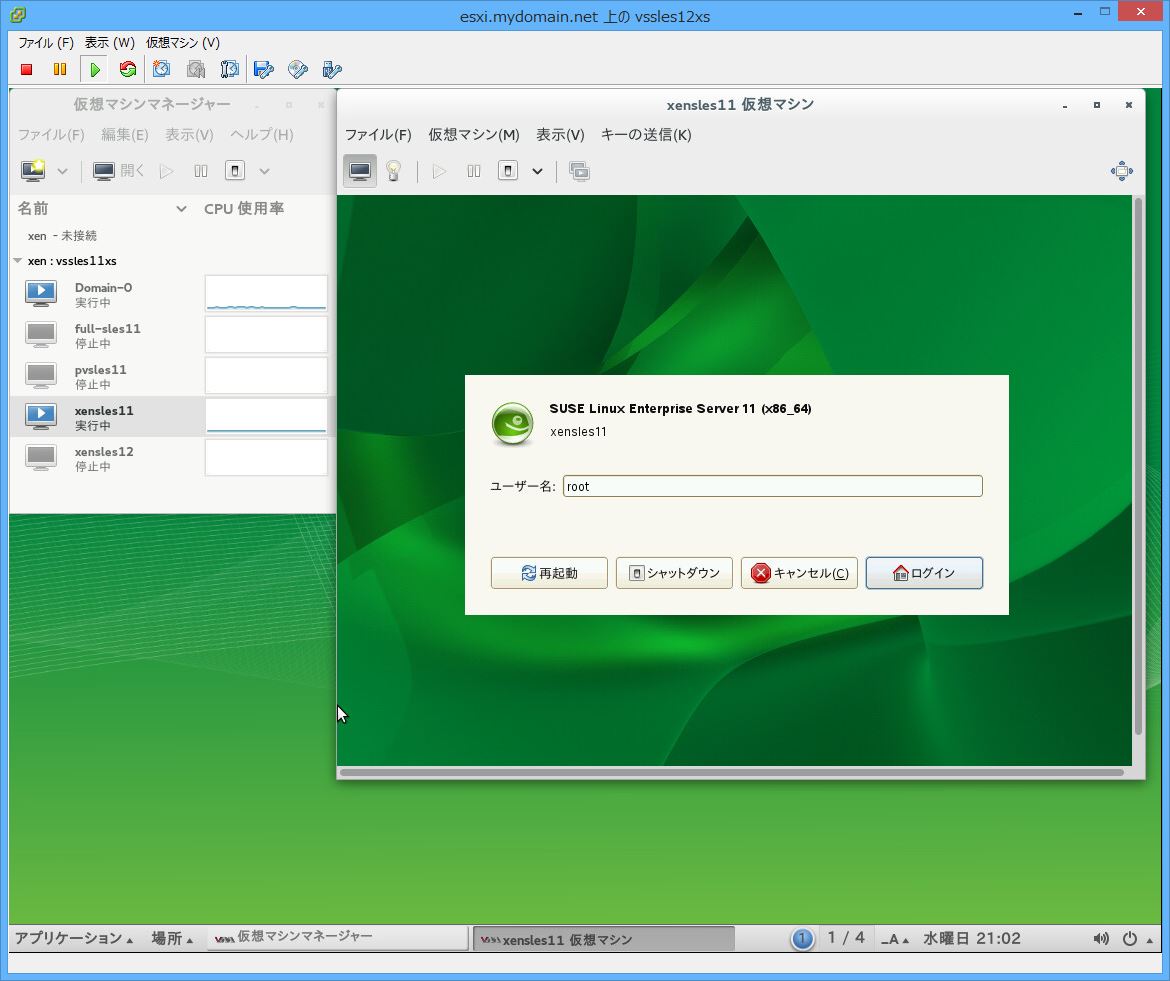Open ファイル(F) menu in Virtual Machine Manager
This screenshot has height=981, width=1170.
click(51, 134)
